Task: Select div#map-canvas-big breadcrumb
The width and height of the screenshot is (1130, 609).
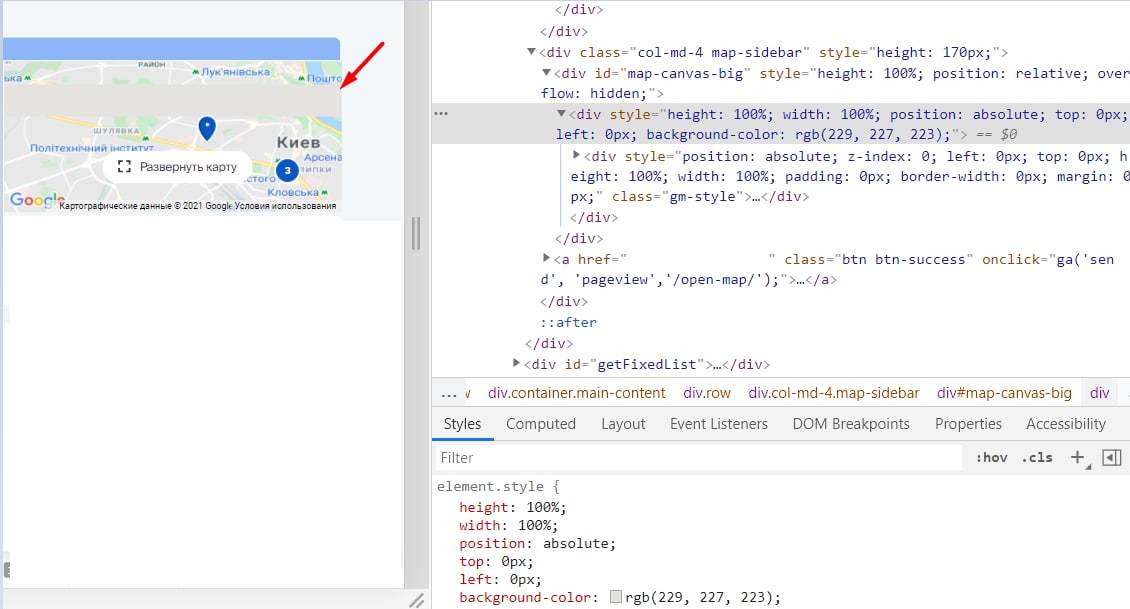Action: pos(1004,394)
